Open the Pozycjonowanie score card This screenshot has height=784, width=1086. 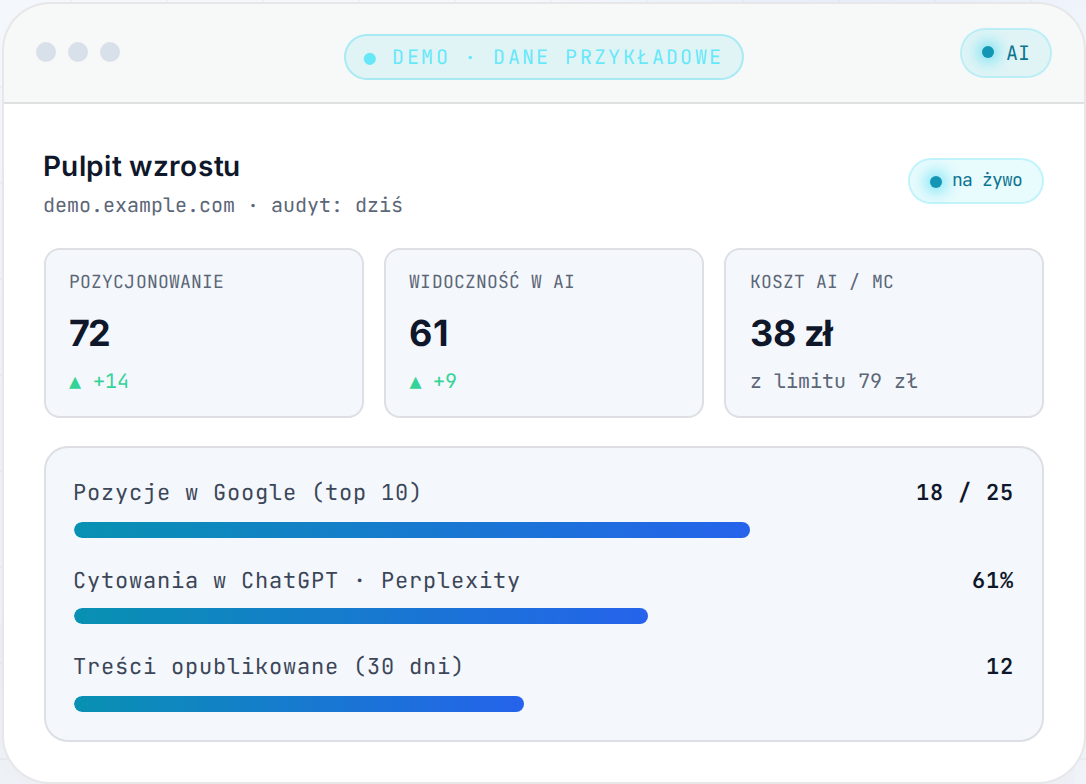tap(204, 332)
